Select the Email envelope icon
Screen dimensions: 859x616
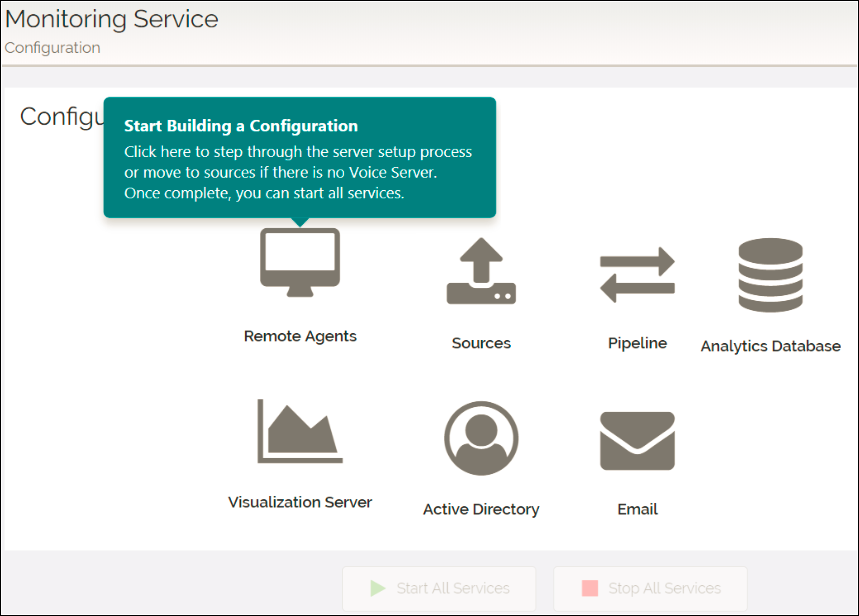click(637, 441)
